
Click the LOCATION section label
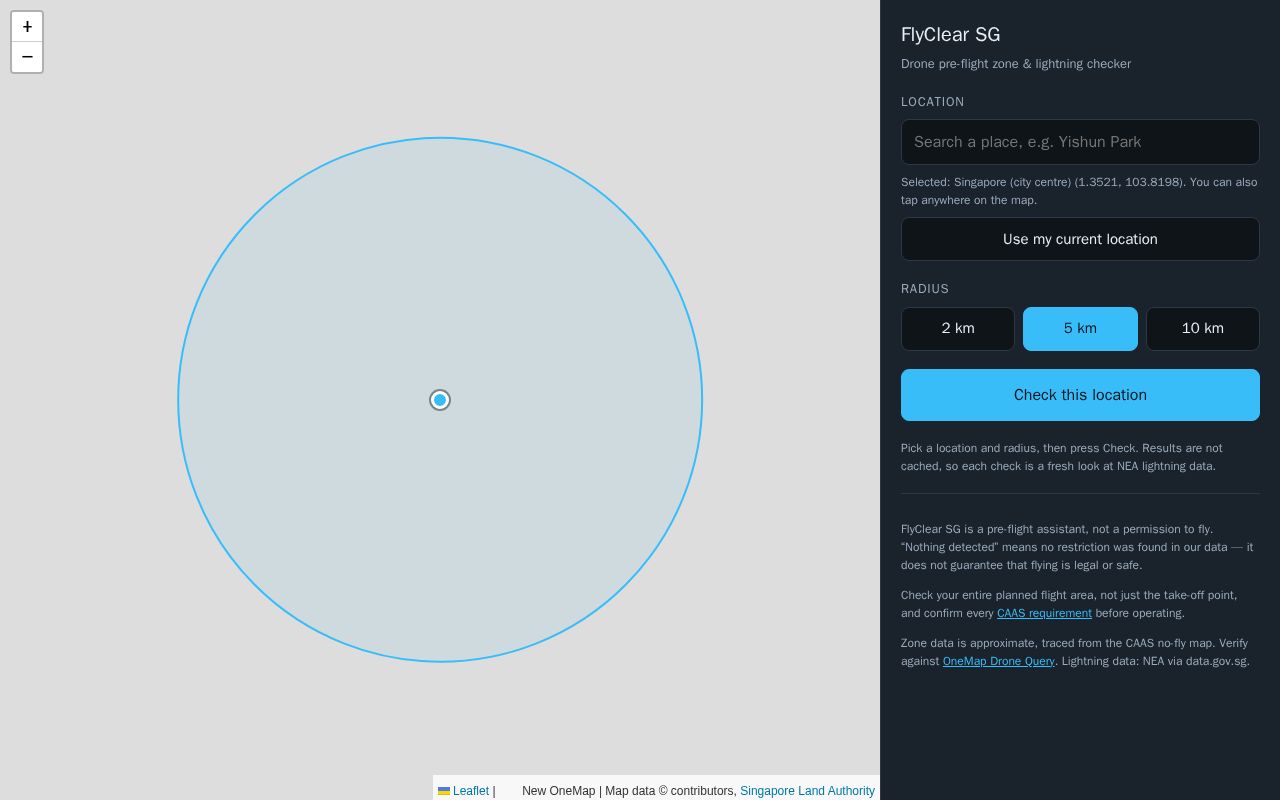tap(932, 102)
